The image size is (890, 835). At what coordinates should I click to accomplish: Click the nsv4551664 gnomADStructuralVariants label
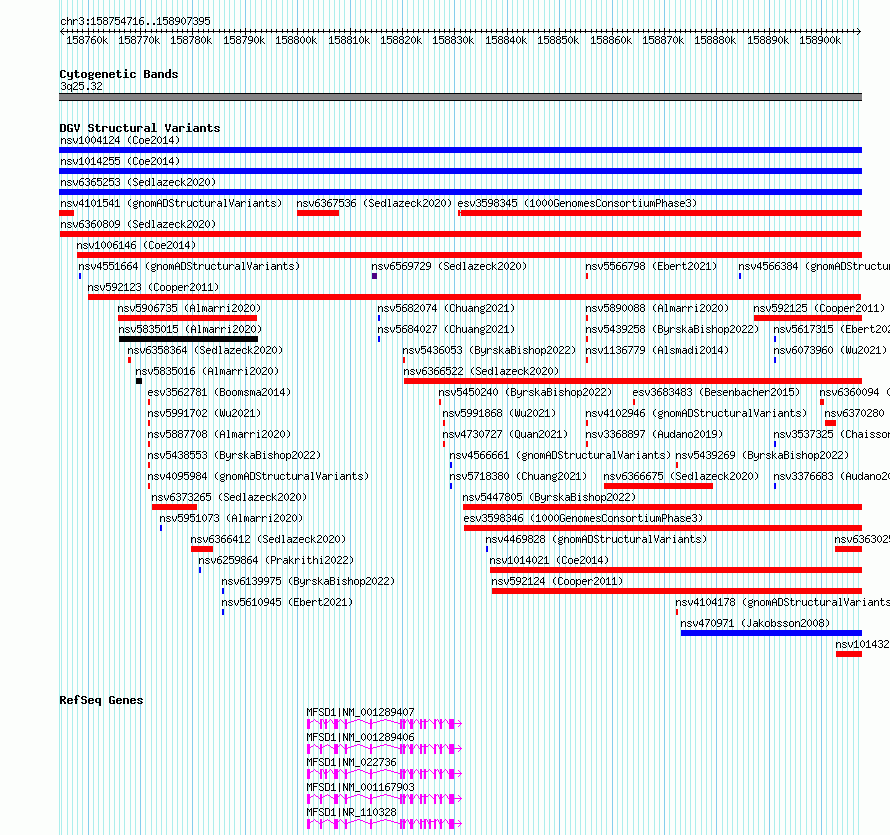pyautogui.click(x=189, y=266)
